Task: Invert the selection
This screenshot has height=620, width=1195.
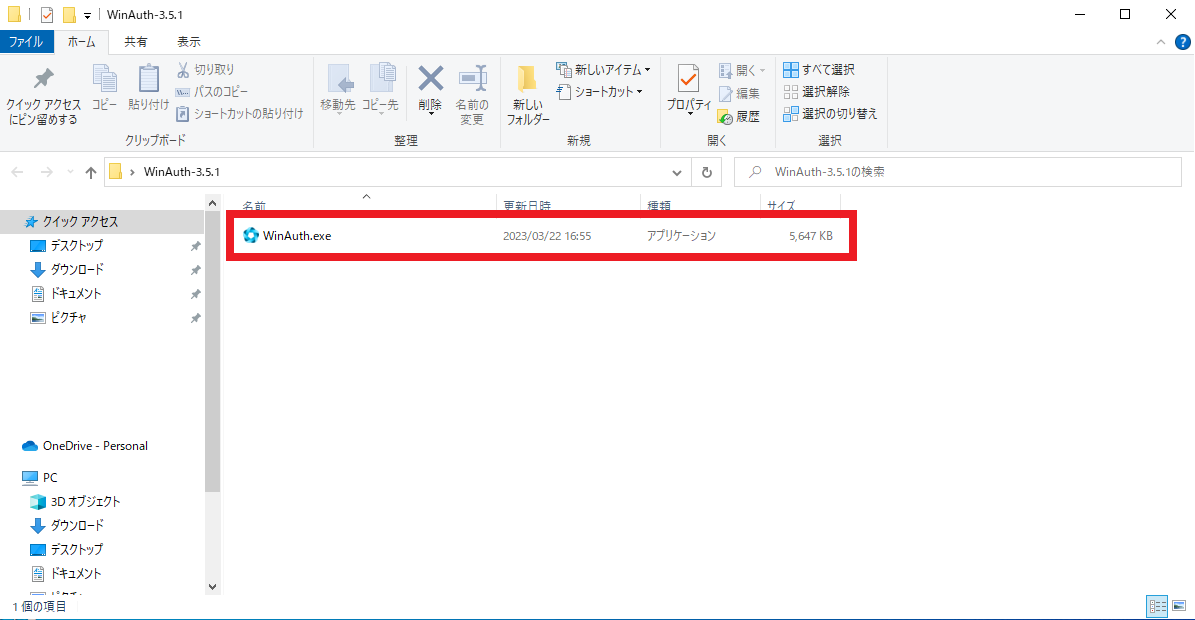Action: 830,113
